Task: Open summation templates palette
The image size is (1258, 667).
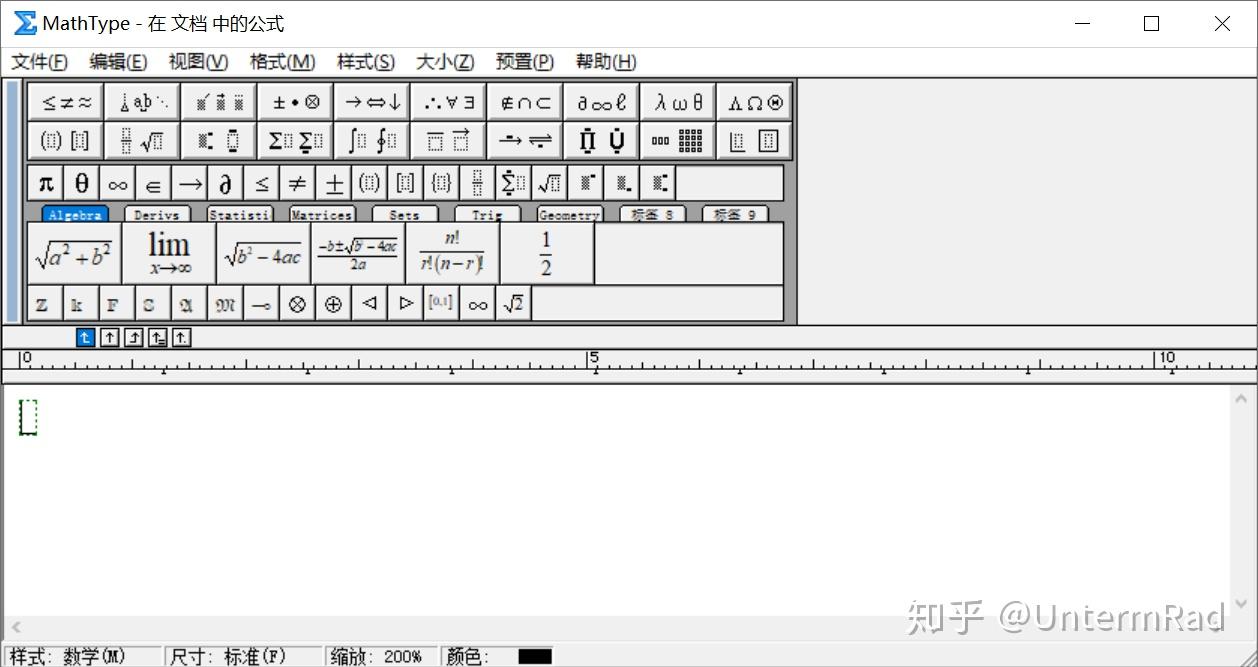Action: click(296, 141)
